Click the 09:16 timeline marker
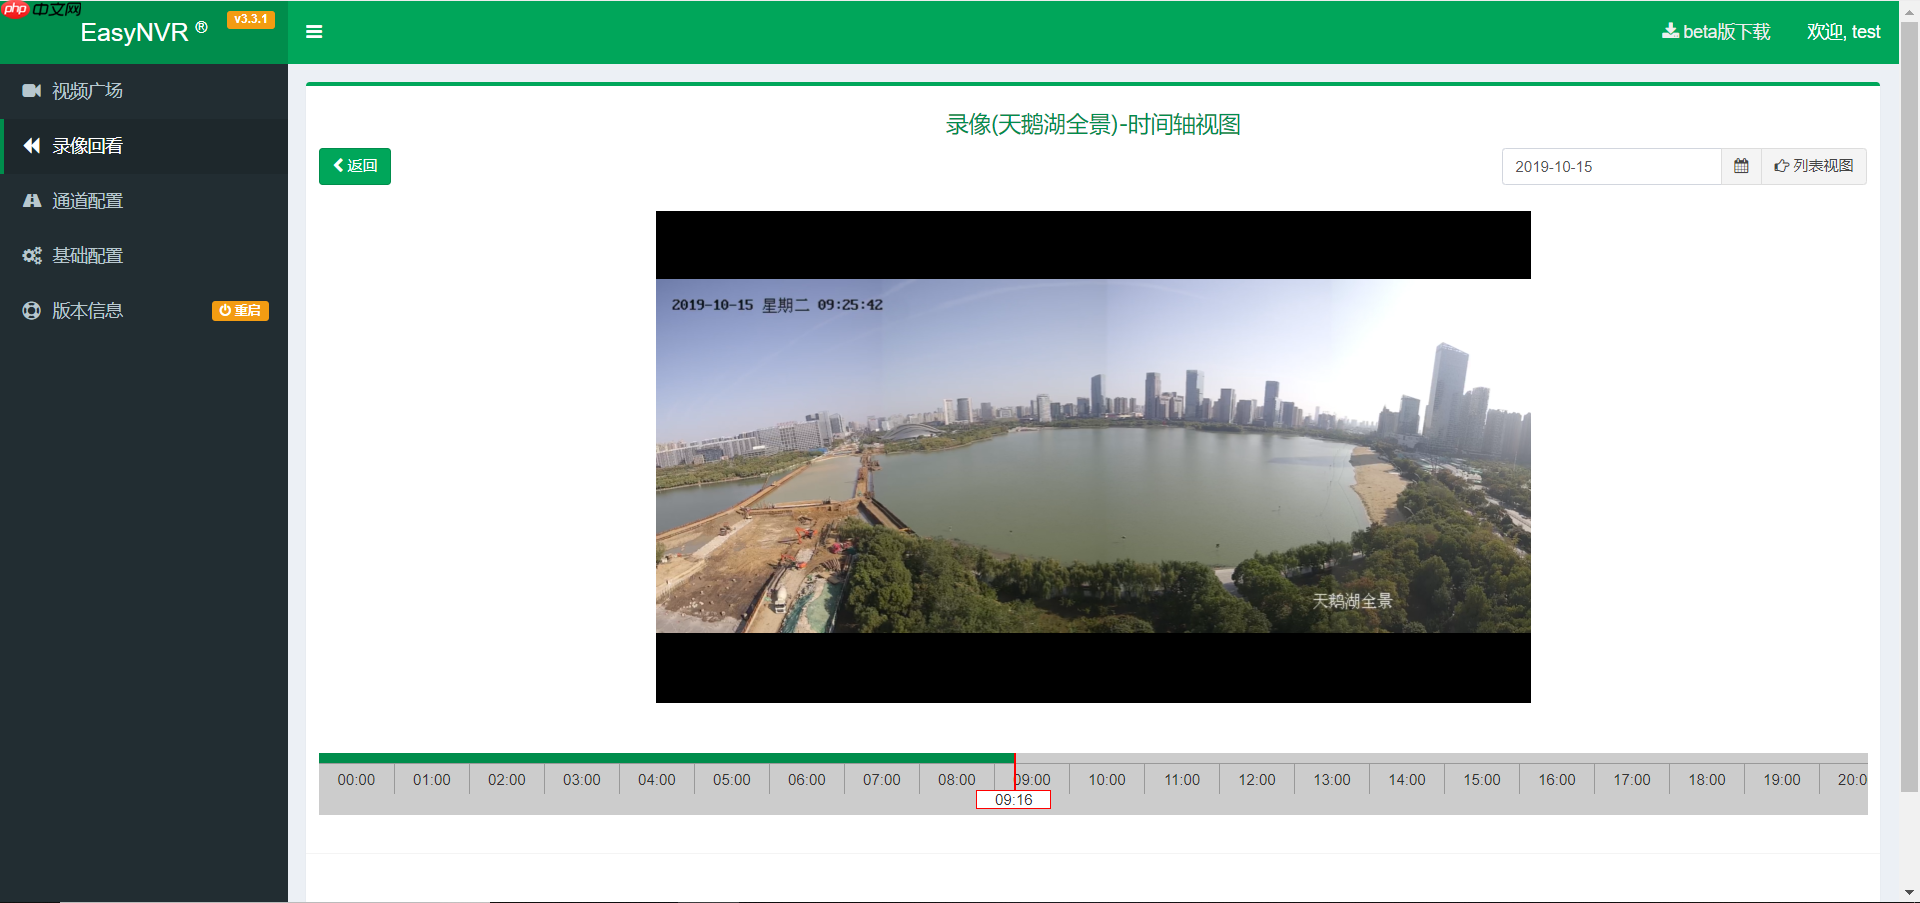1920x903 pixels. [1013, 800]
